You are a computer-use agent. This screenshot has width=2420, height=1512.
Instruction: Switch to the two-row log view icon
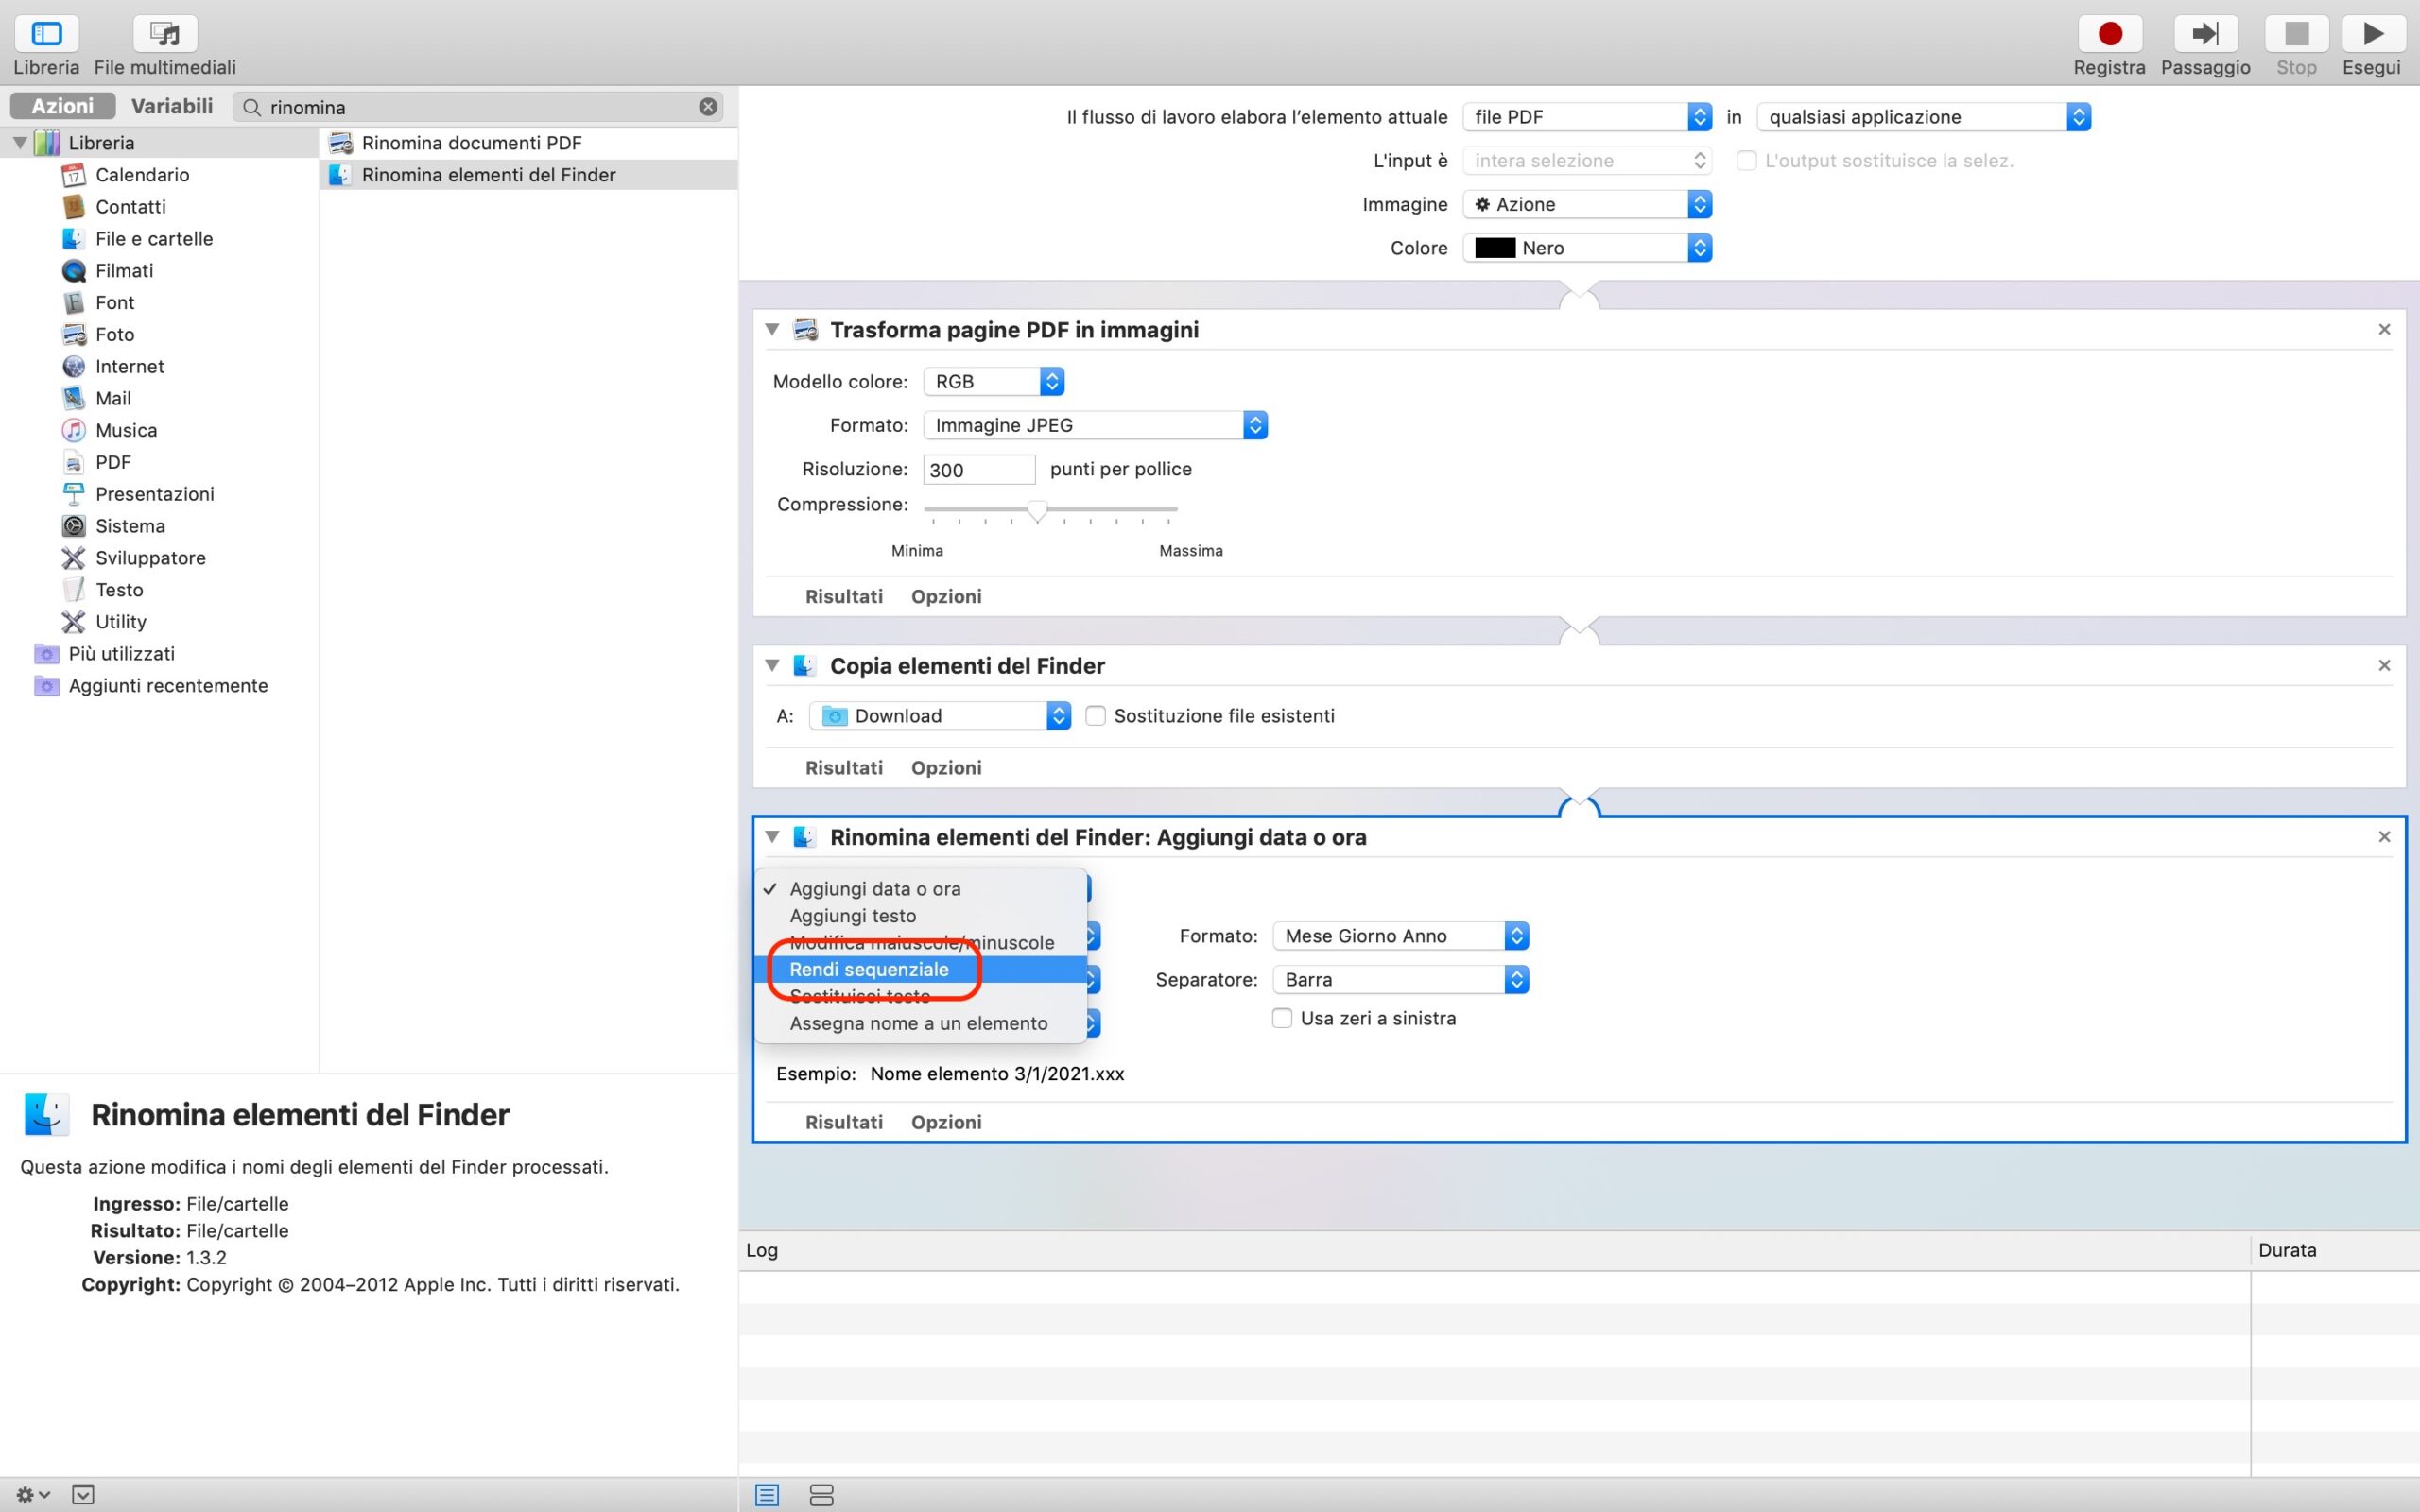[x=821, y=1495]
